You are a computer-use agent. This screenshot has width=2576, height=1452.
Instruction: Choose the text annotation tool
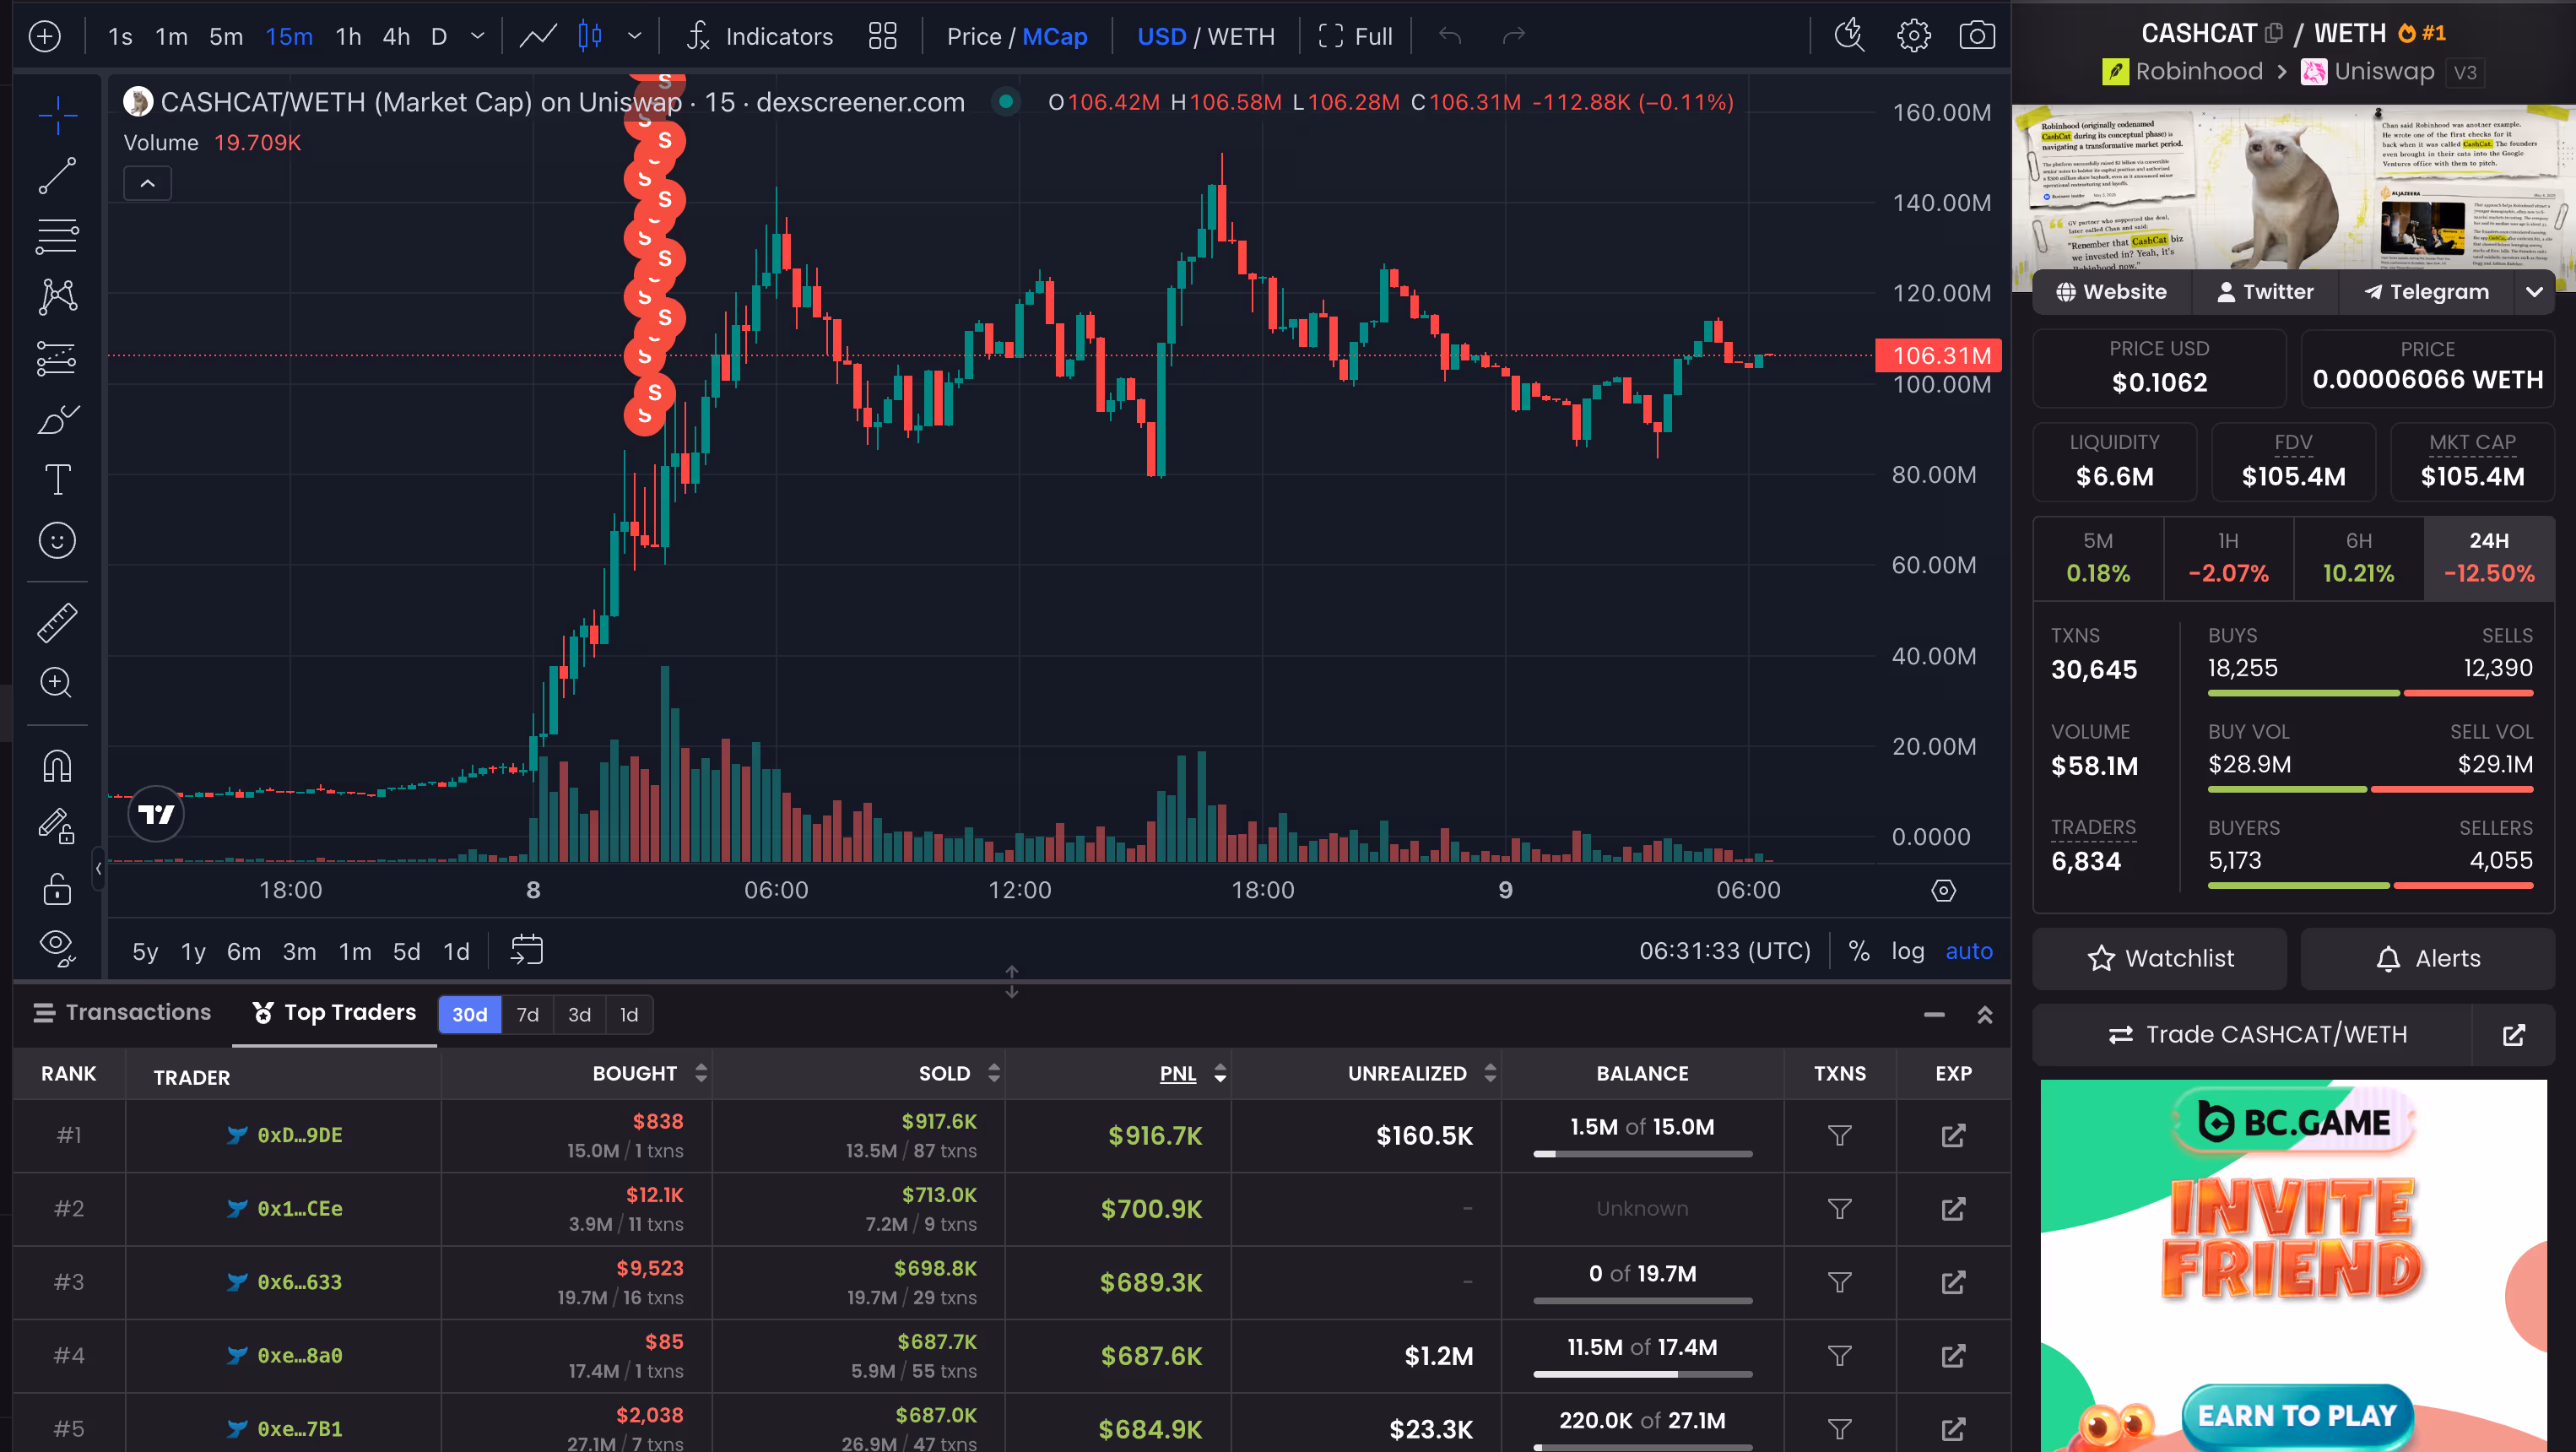[57, 479]
